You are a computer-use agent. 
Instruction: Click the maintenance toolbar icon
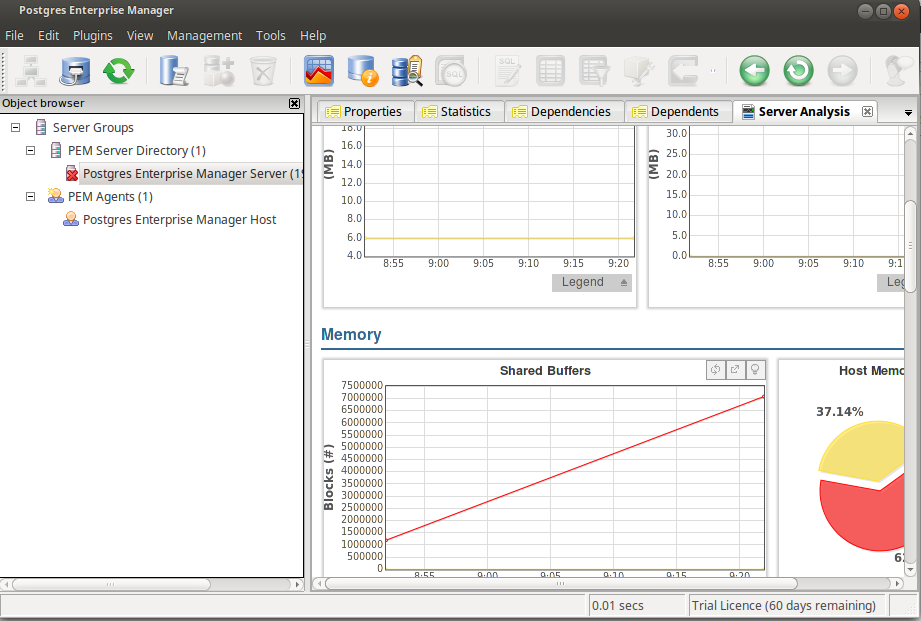click(x=638, y=71)
